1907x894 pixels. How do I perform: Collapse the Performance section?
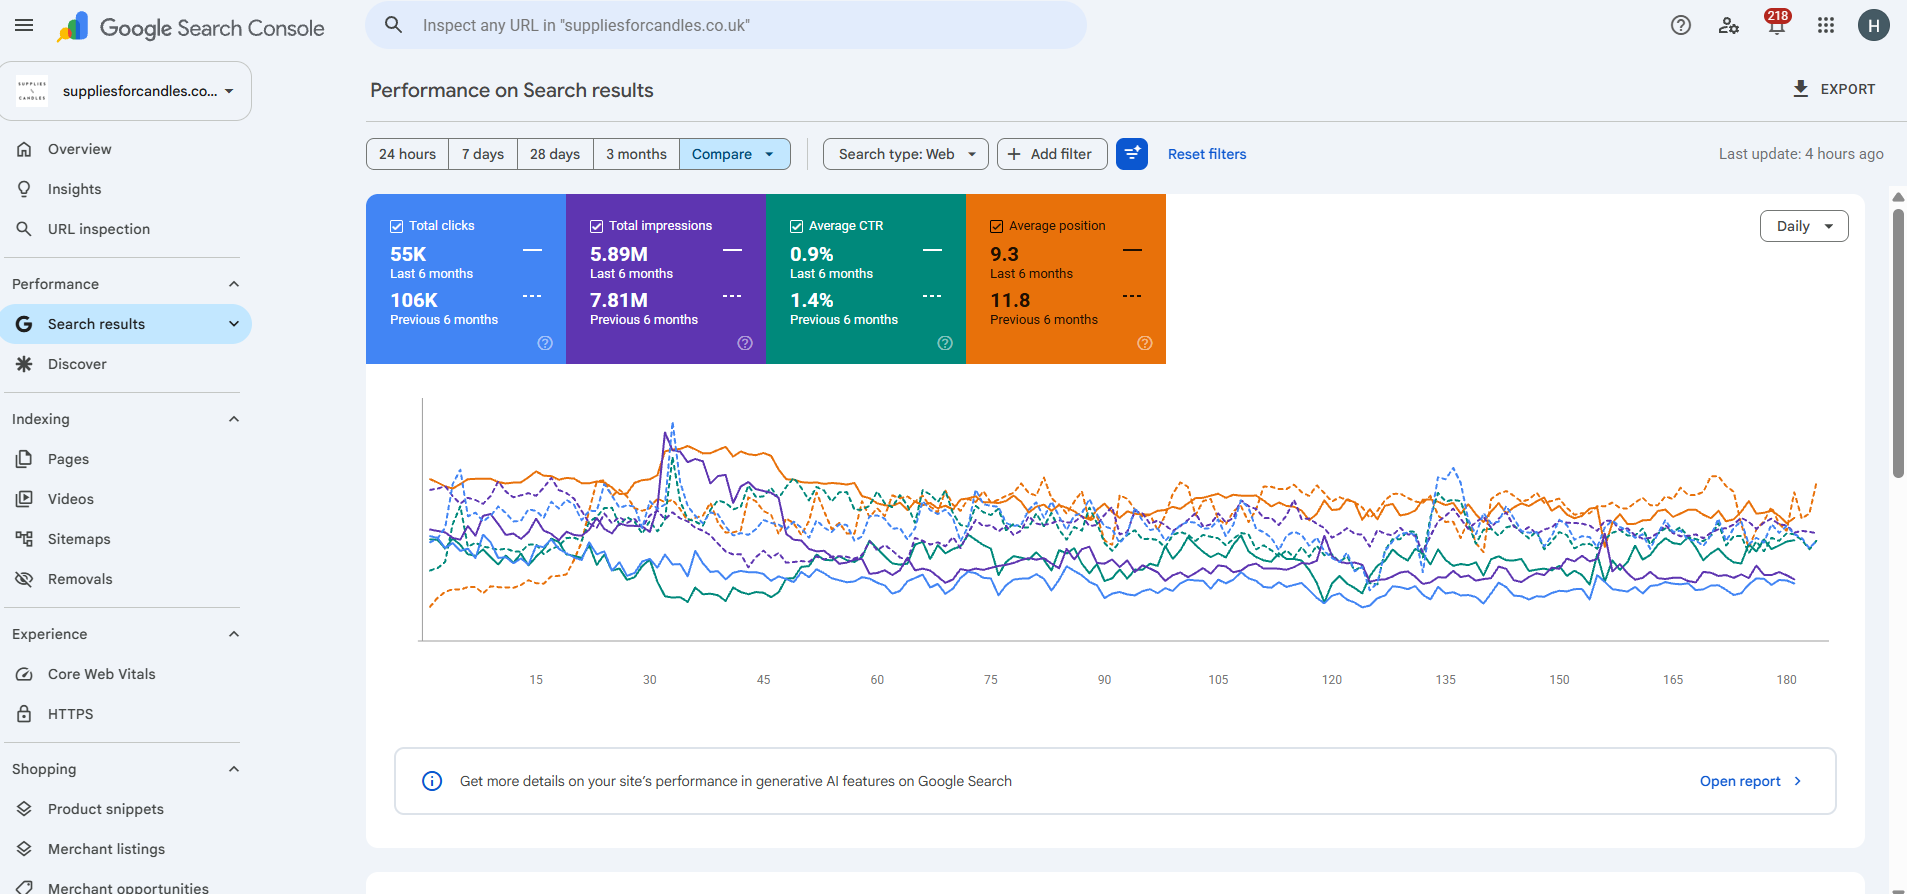(234, 284)
